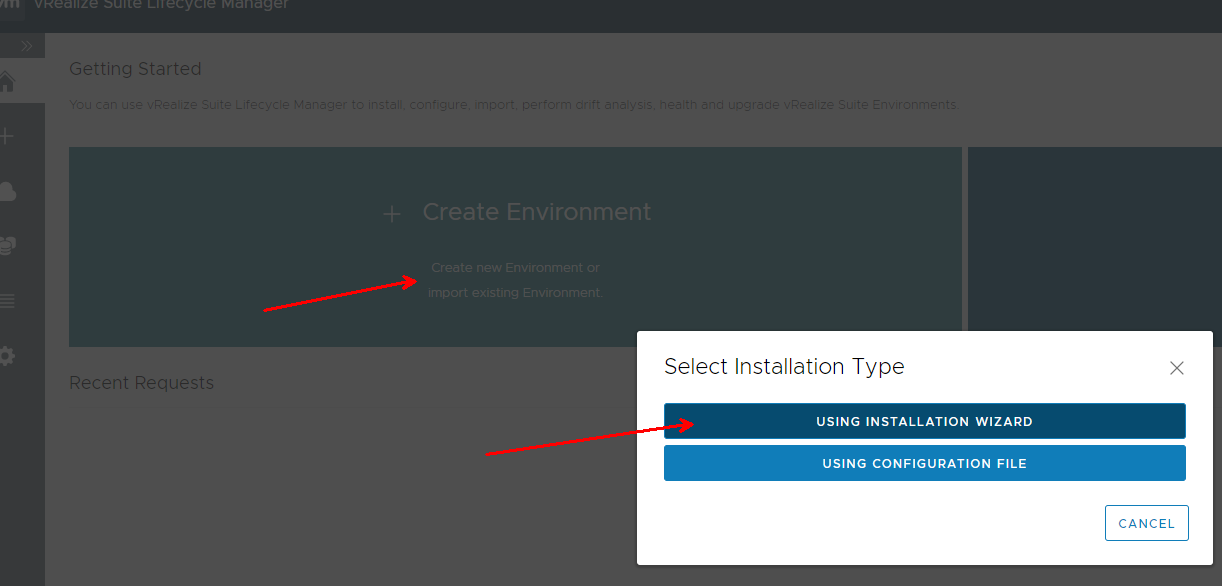Click the VMware vm logo
The height and width of the screenshot is (586, 1222).
coord(8,5)
